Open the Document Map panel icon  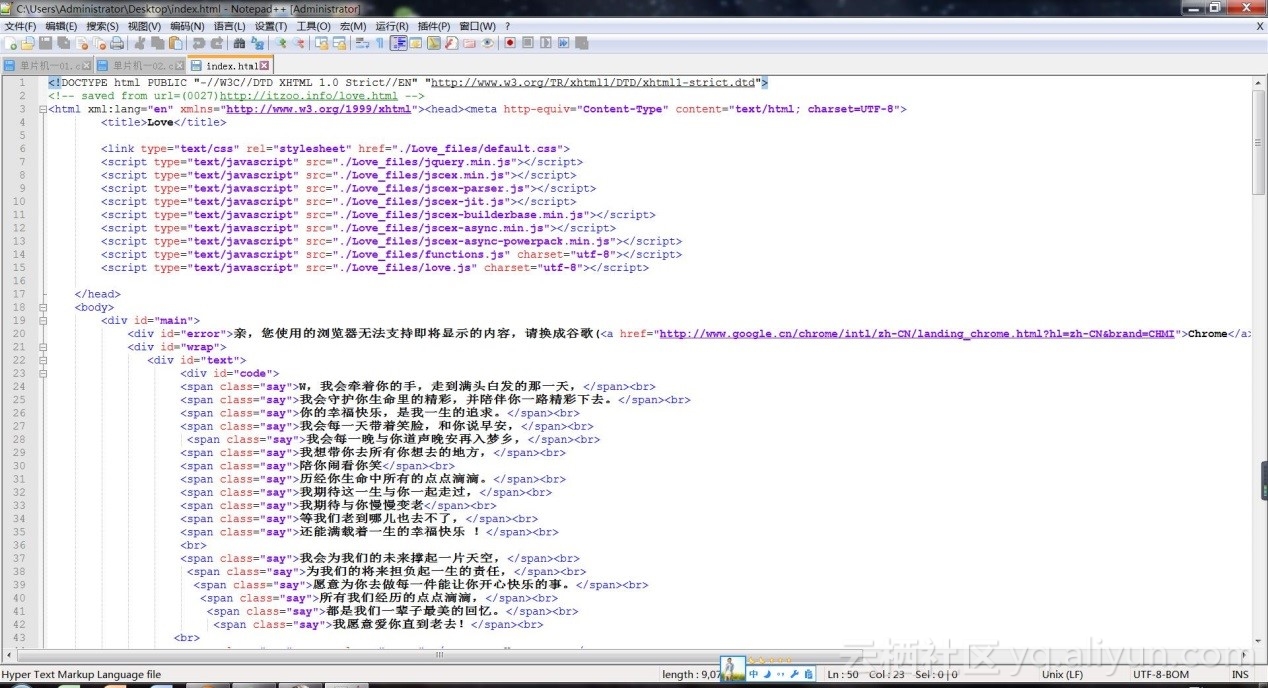point(434,44)
